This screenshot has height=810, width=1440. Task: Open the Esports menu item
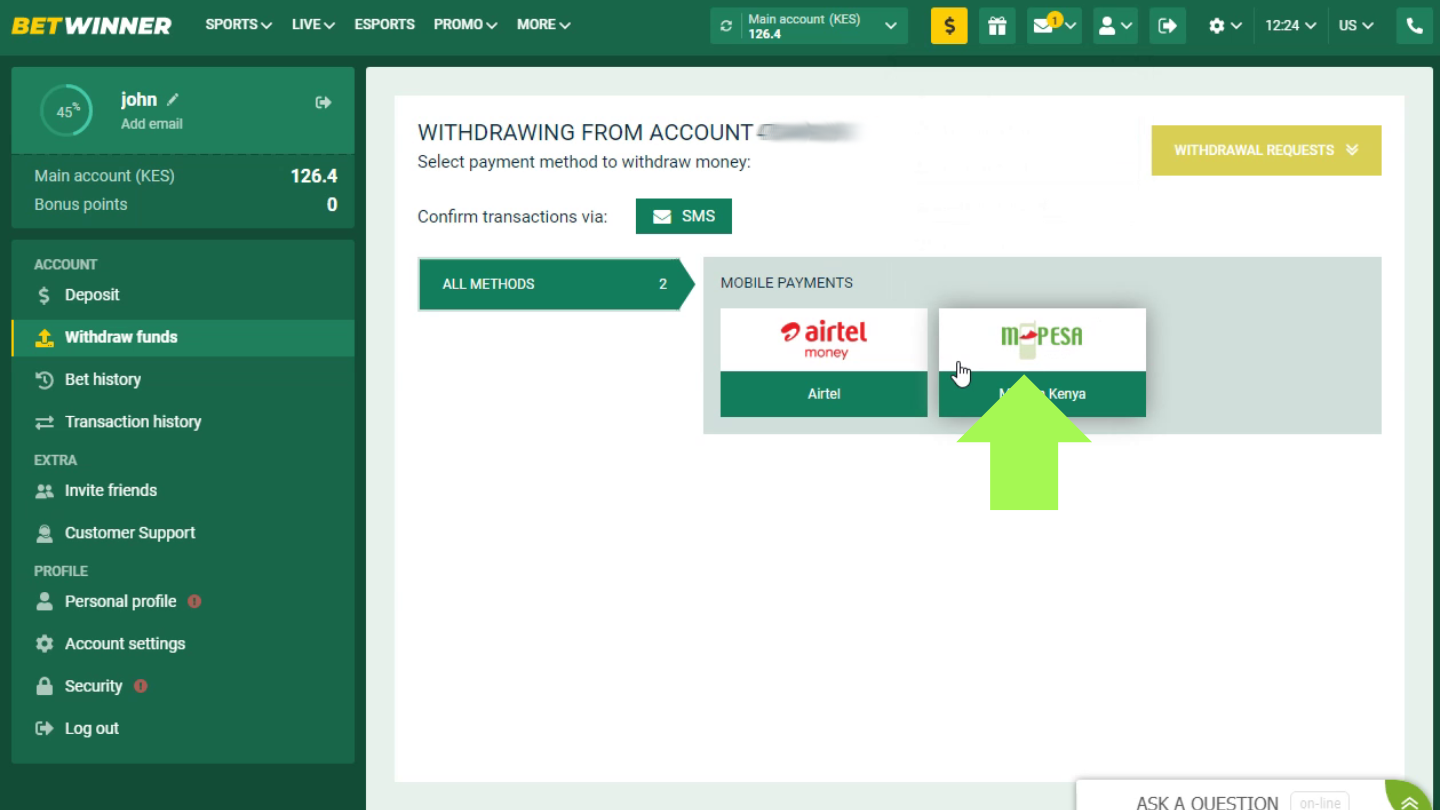(x=384, y=25)
